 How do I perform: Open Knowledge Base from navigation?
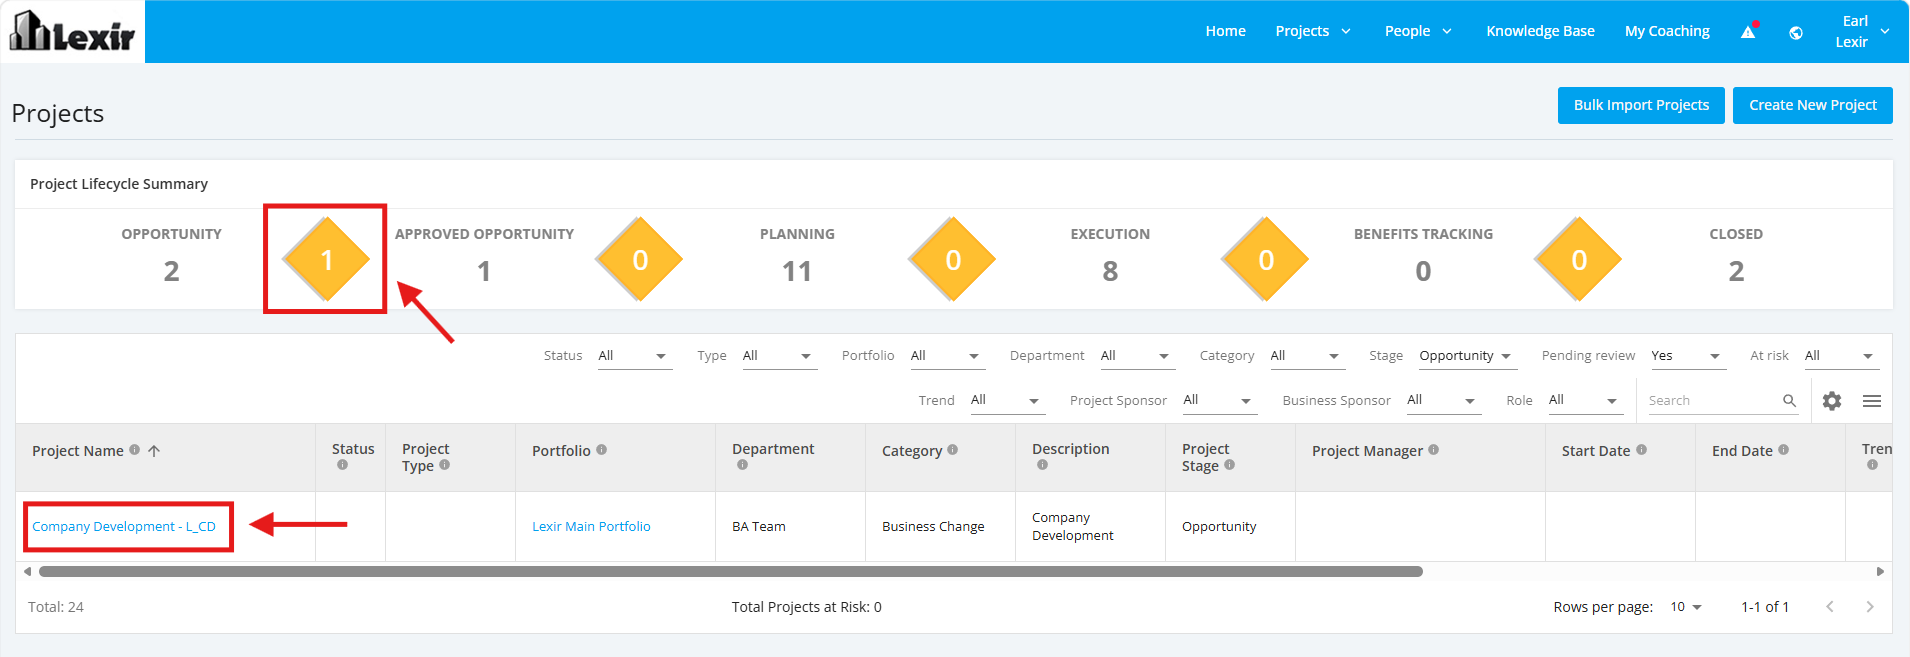tap(1540, 31)
